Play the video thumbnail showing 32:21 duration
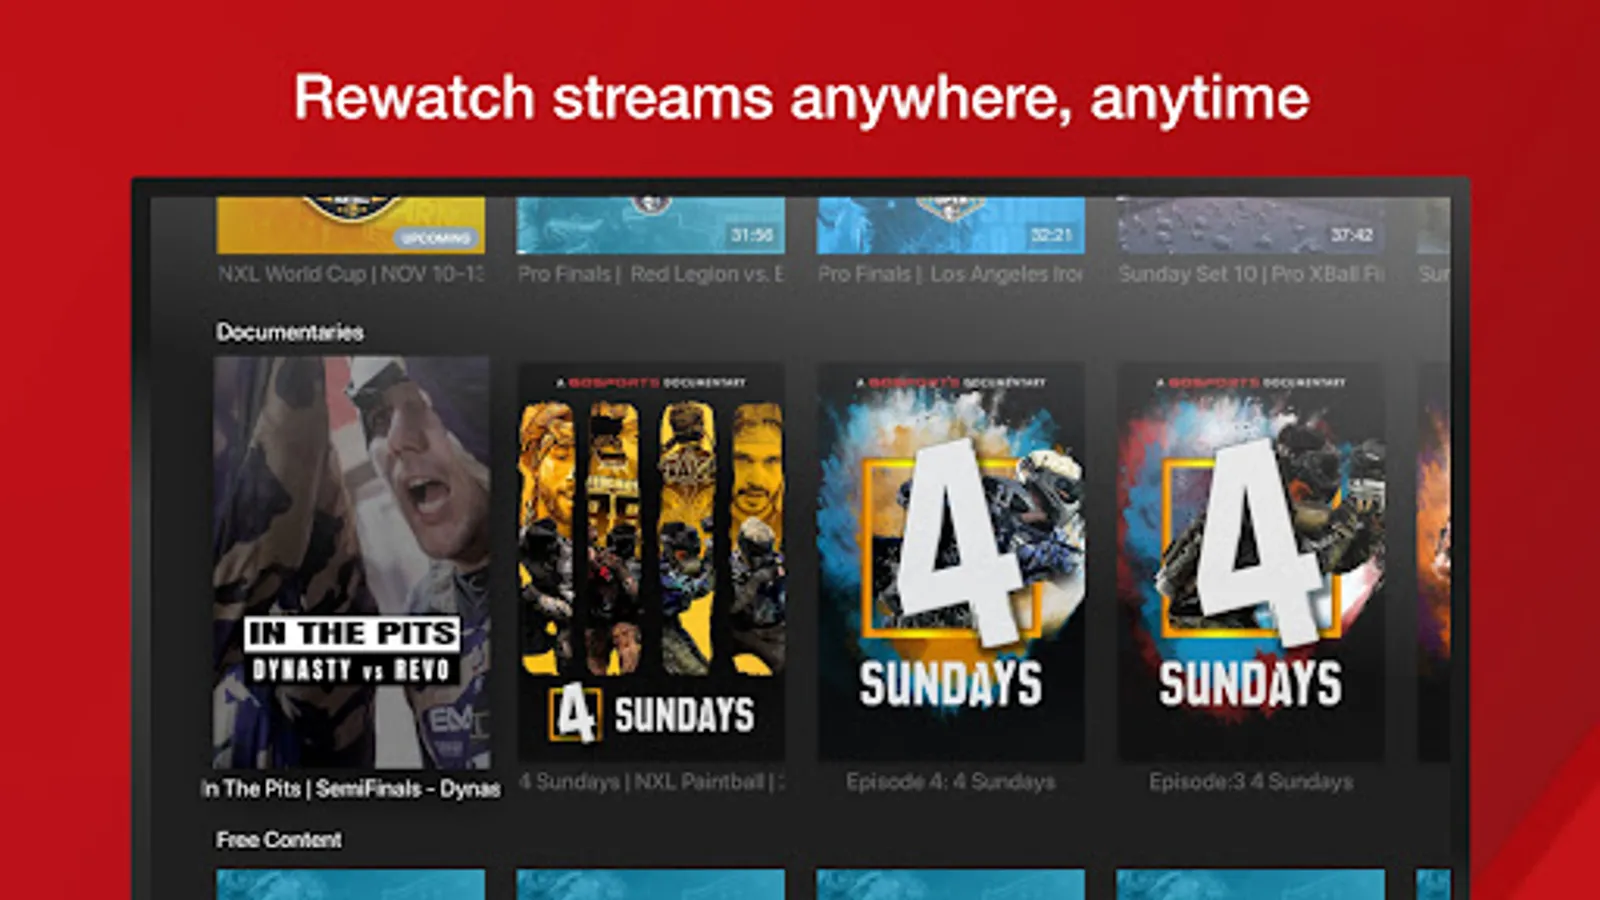 coord(951,225)
